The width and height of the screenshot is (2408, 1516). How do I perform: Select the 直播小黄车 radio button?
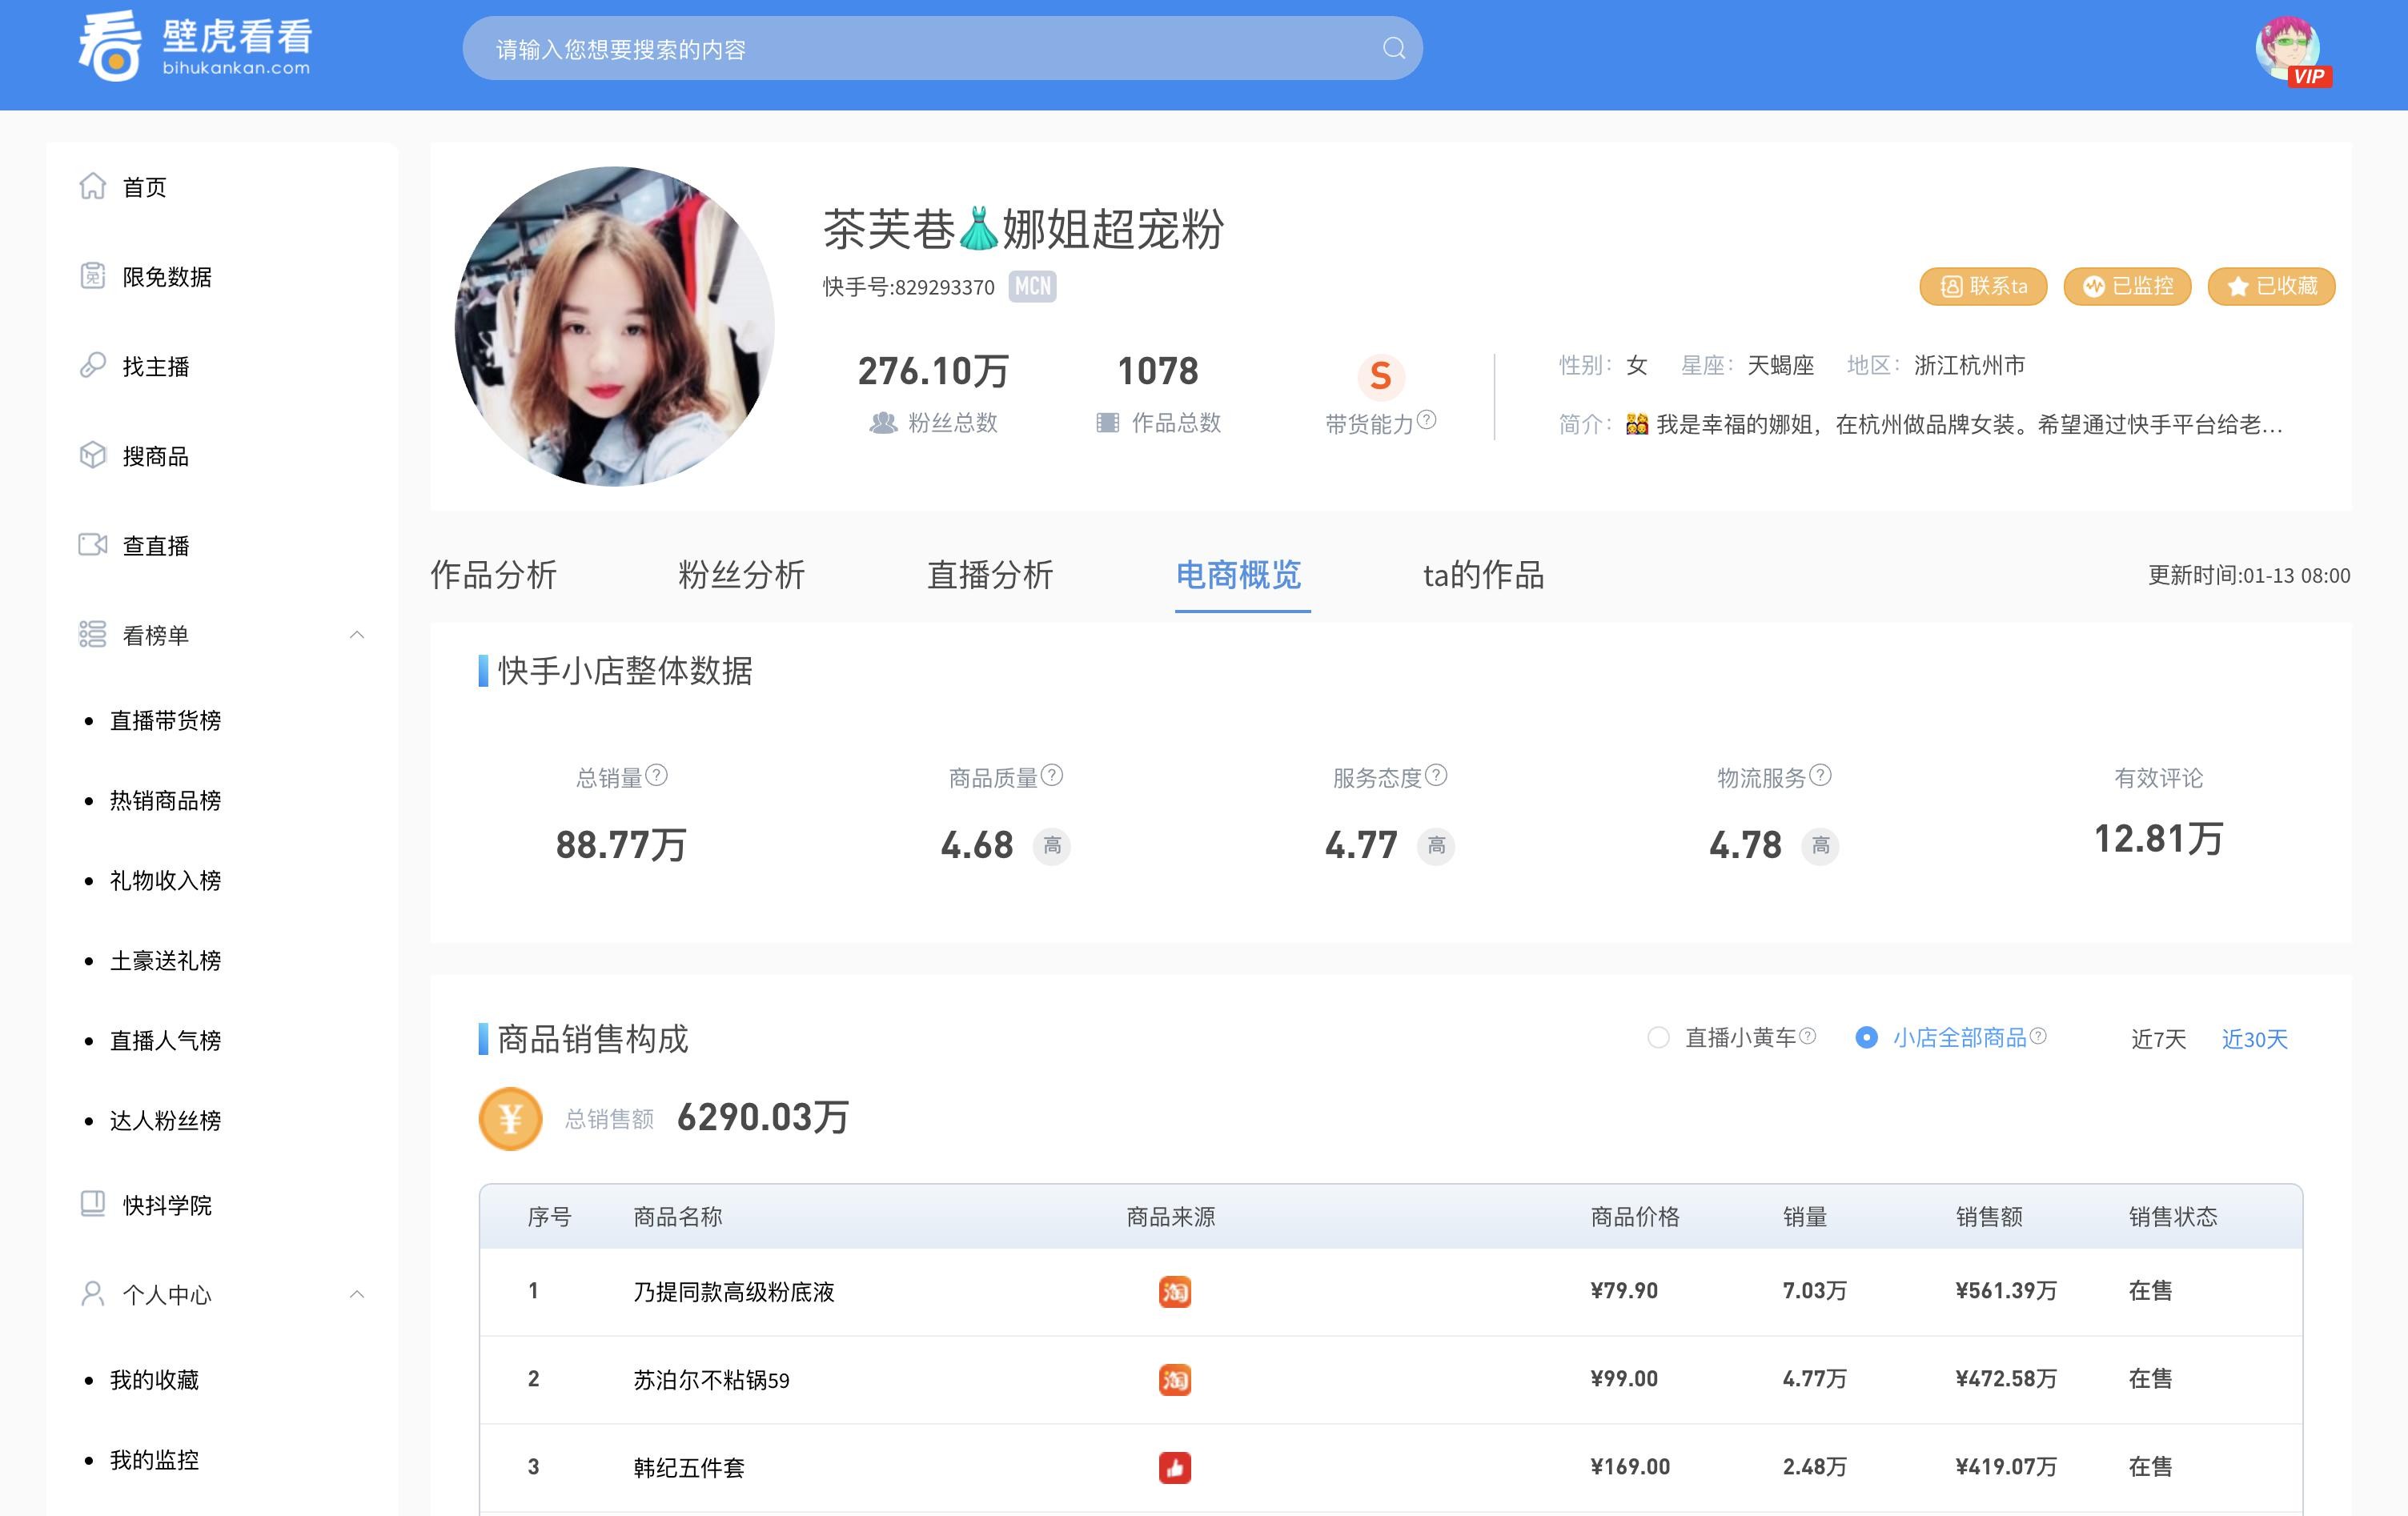pos(1658,1038)
